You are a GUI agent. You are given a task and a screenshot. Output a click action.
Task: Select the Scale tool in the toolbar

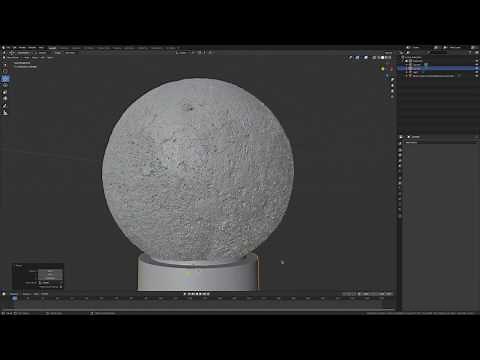pyautogui.click(x=5, y=92)
